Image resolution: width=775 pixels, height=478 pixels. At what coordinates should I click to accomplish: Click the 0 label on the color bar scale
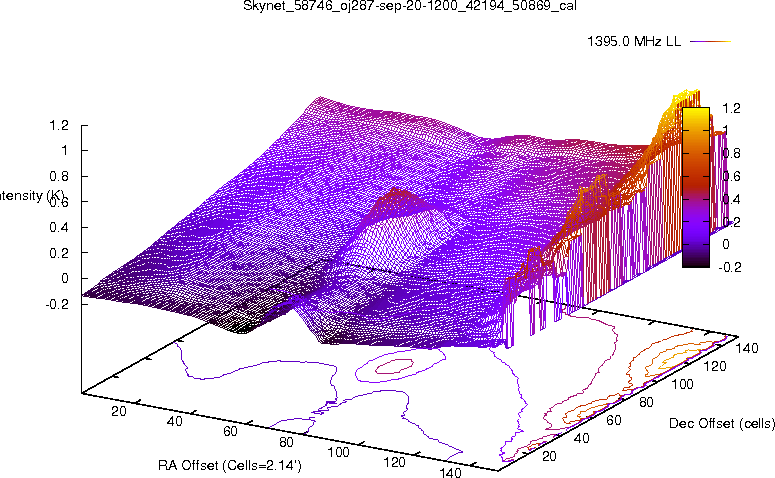click(x=726, y=244)
